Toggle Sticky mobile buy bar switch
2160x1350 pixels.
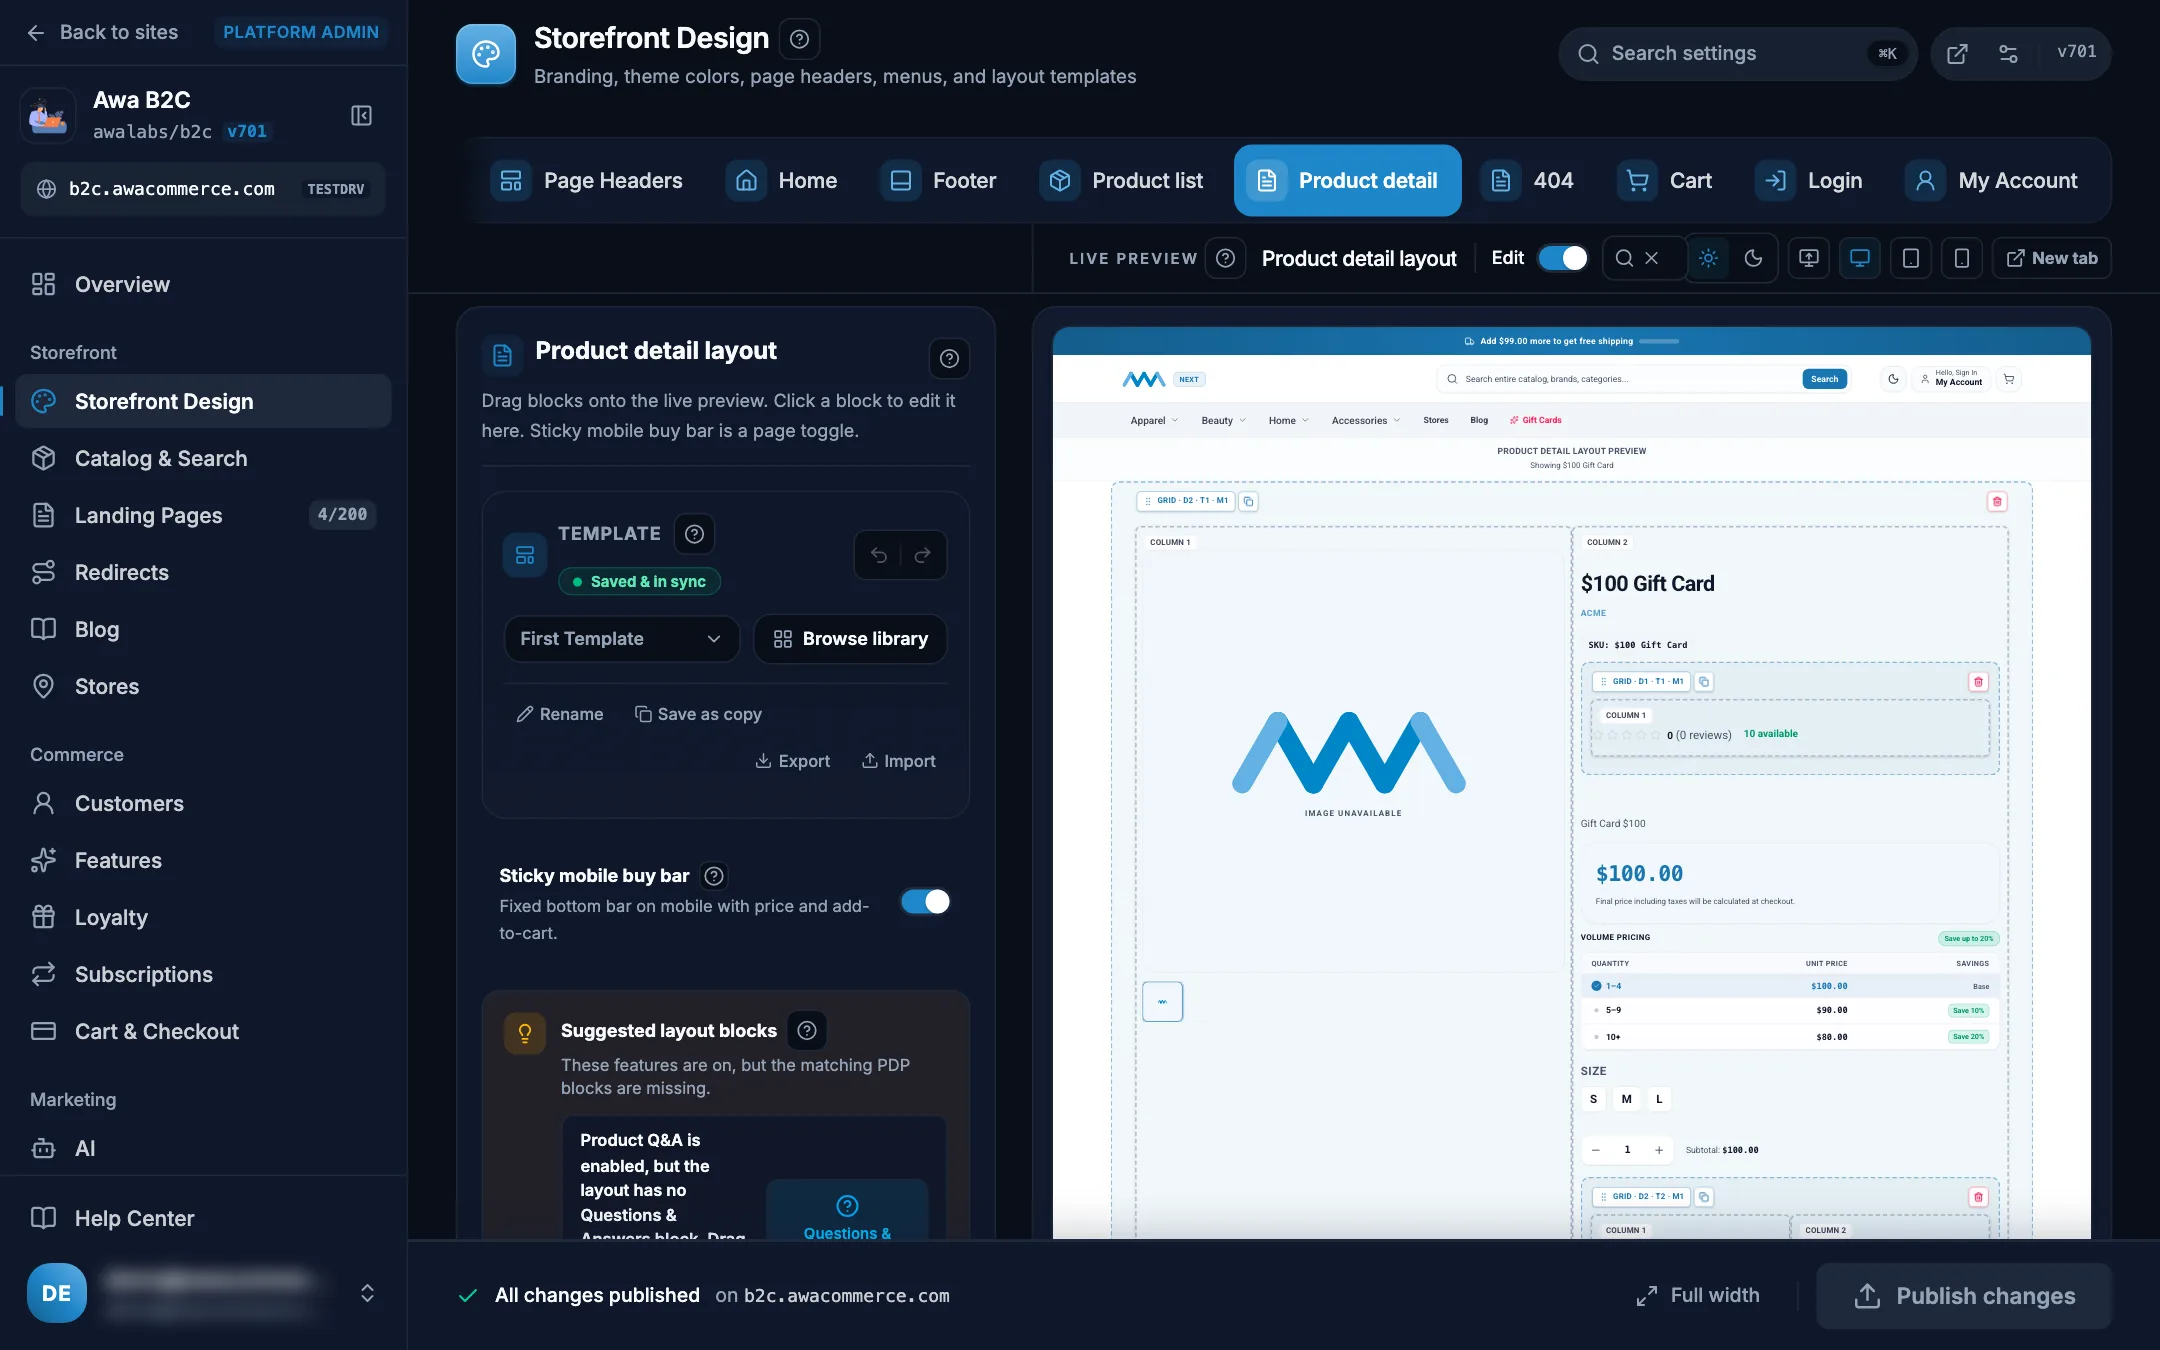click(x=925, y=902)
